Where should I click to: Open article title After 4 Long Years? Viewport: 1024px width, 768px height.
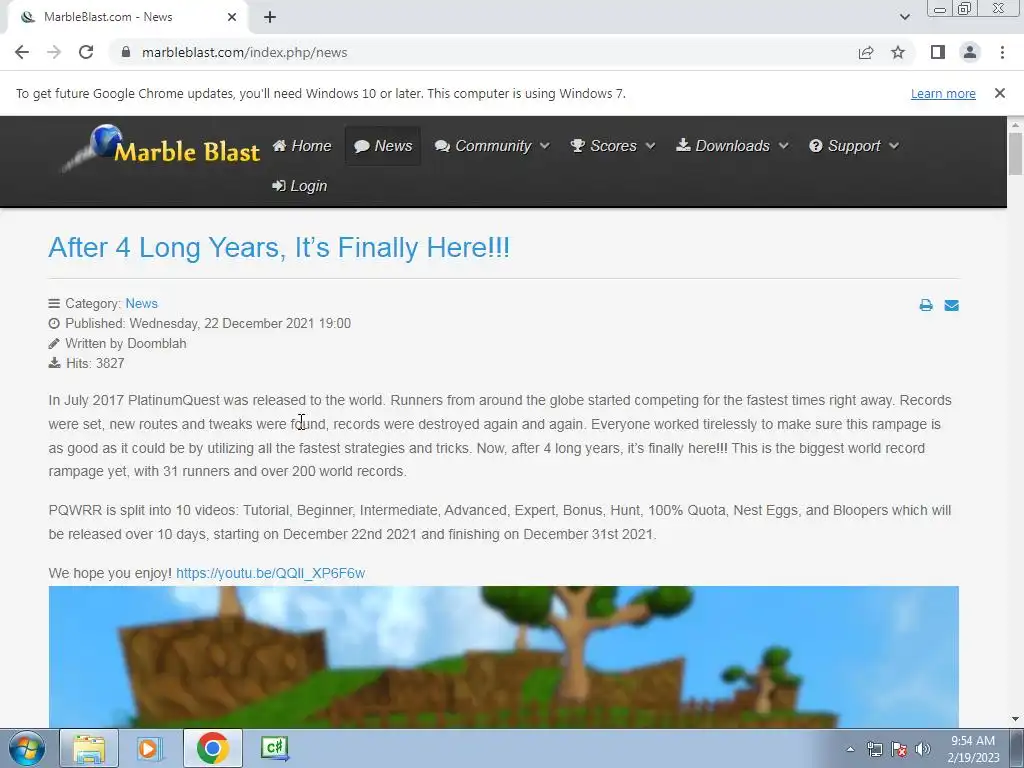coord(279,248)
